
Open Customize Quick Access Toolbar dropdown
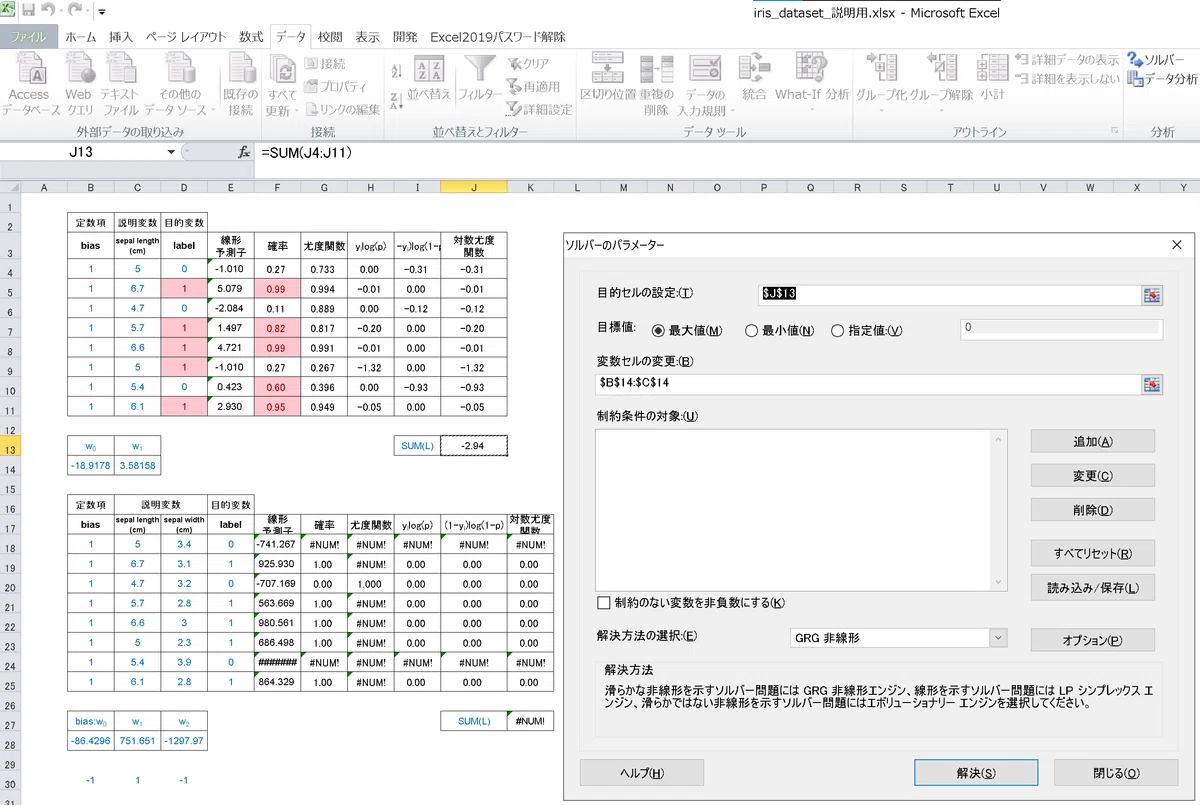[103, 12]
